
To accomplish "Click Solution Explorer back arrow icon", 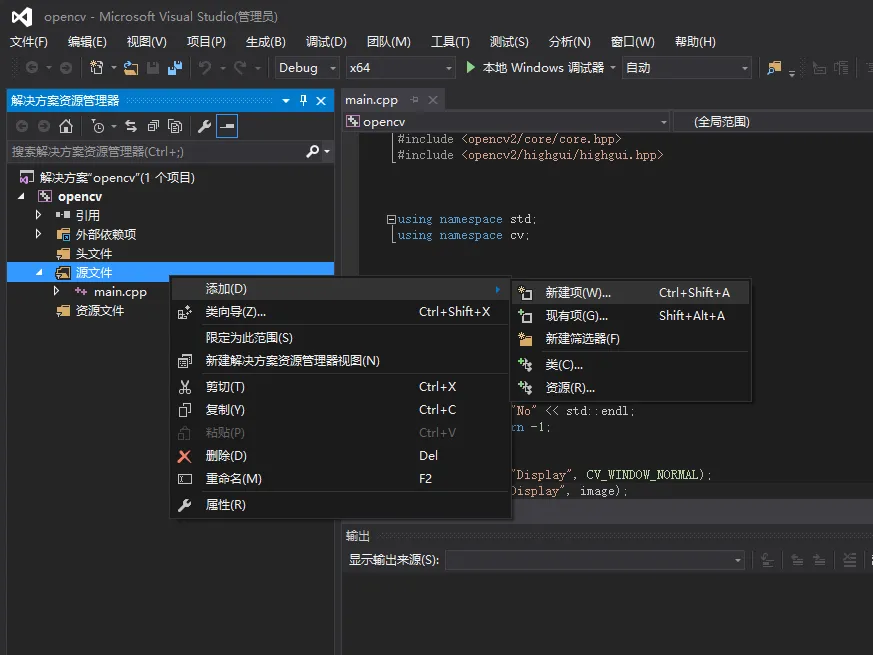I will pyautogui.click(x=22, y=126).
